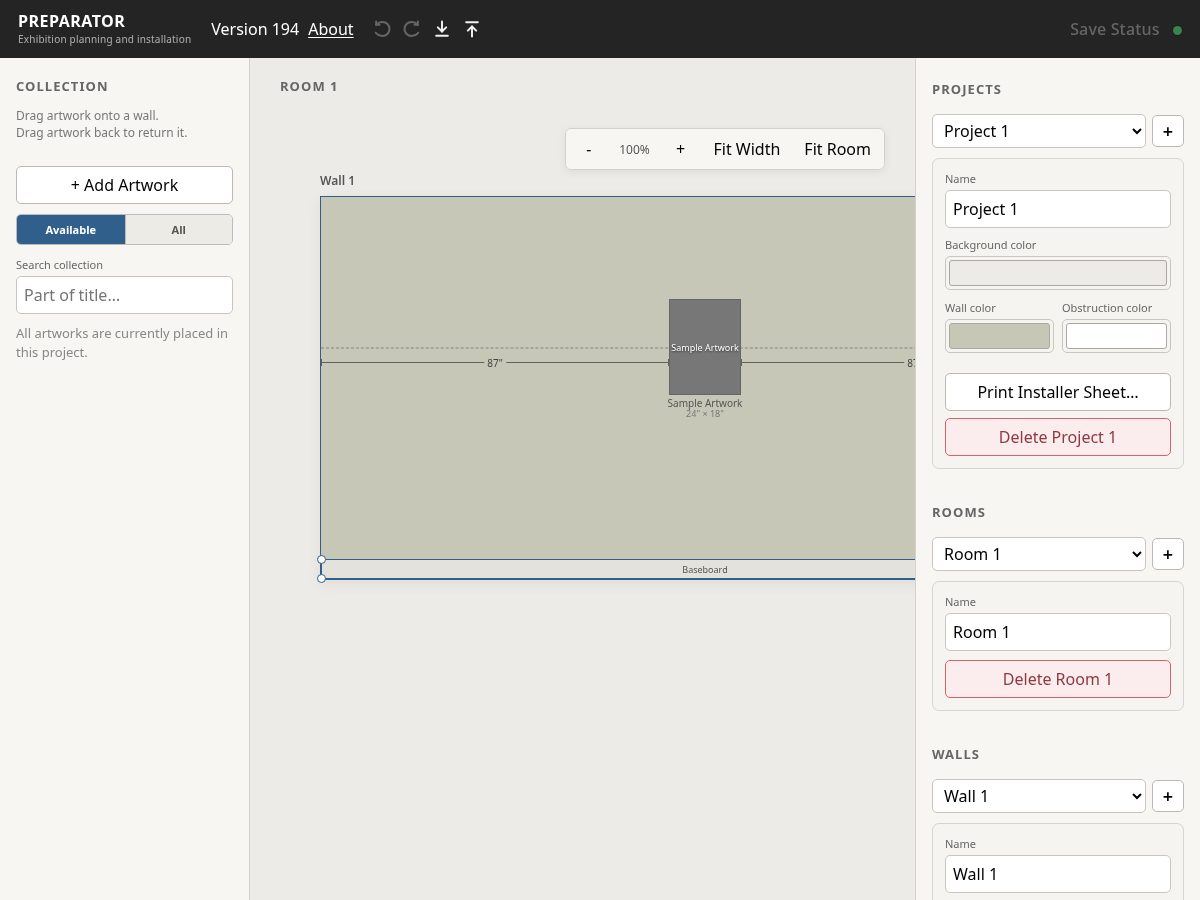This screenshot has height=900, width=1200.
Task: Open the Wall color swatch
Action: pos(999,336)
